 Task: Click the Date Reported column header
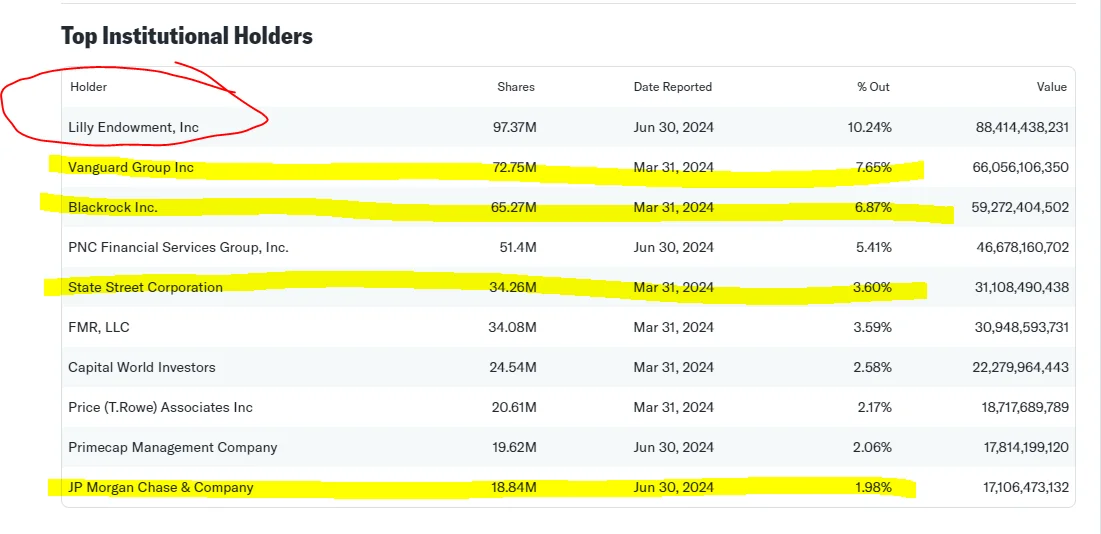tap(673, 87)
